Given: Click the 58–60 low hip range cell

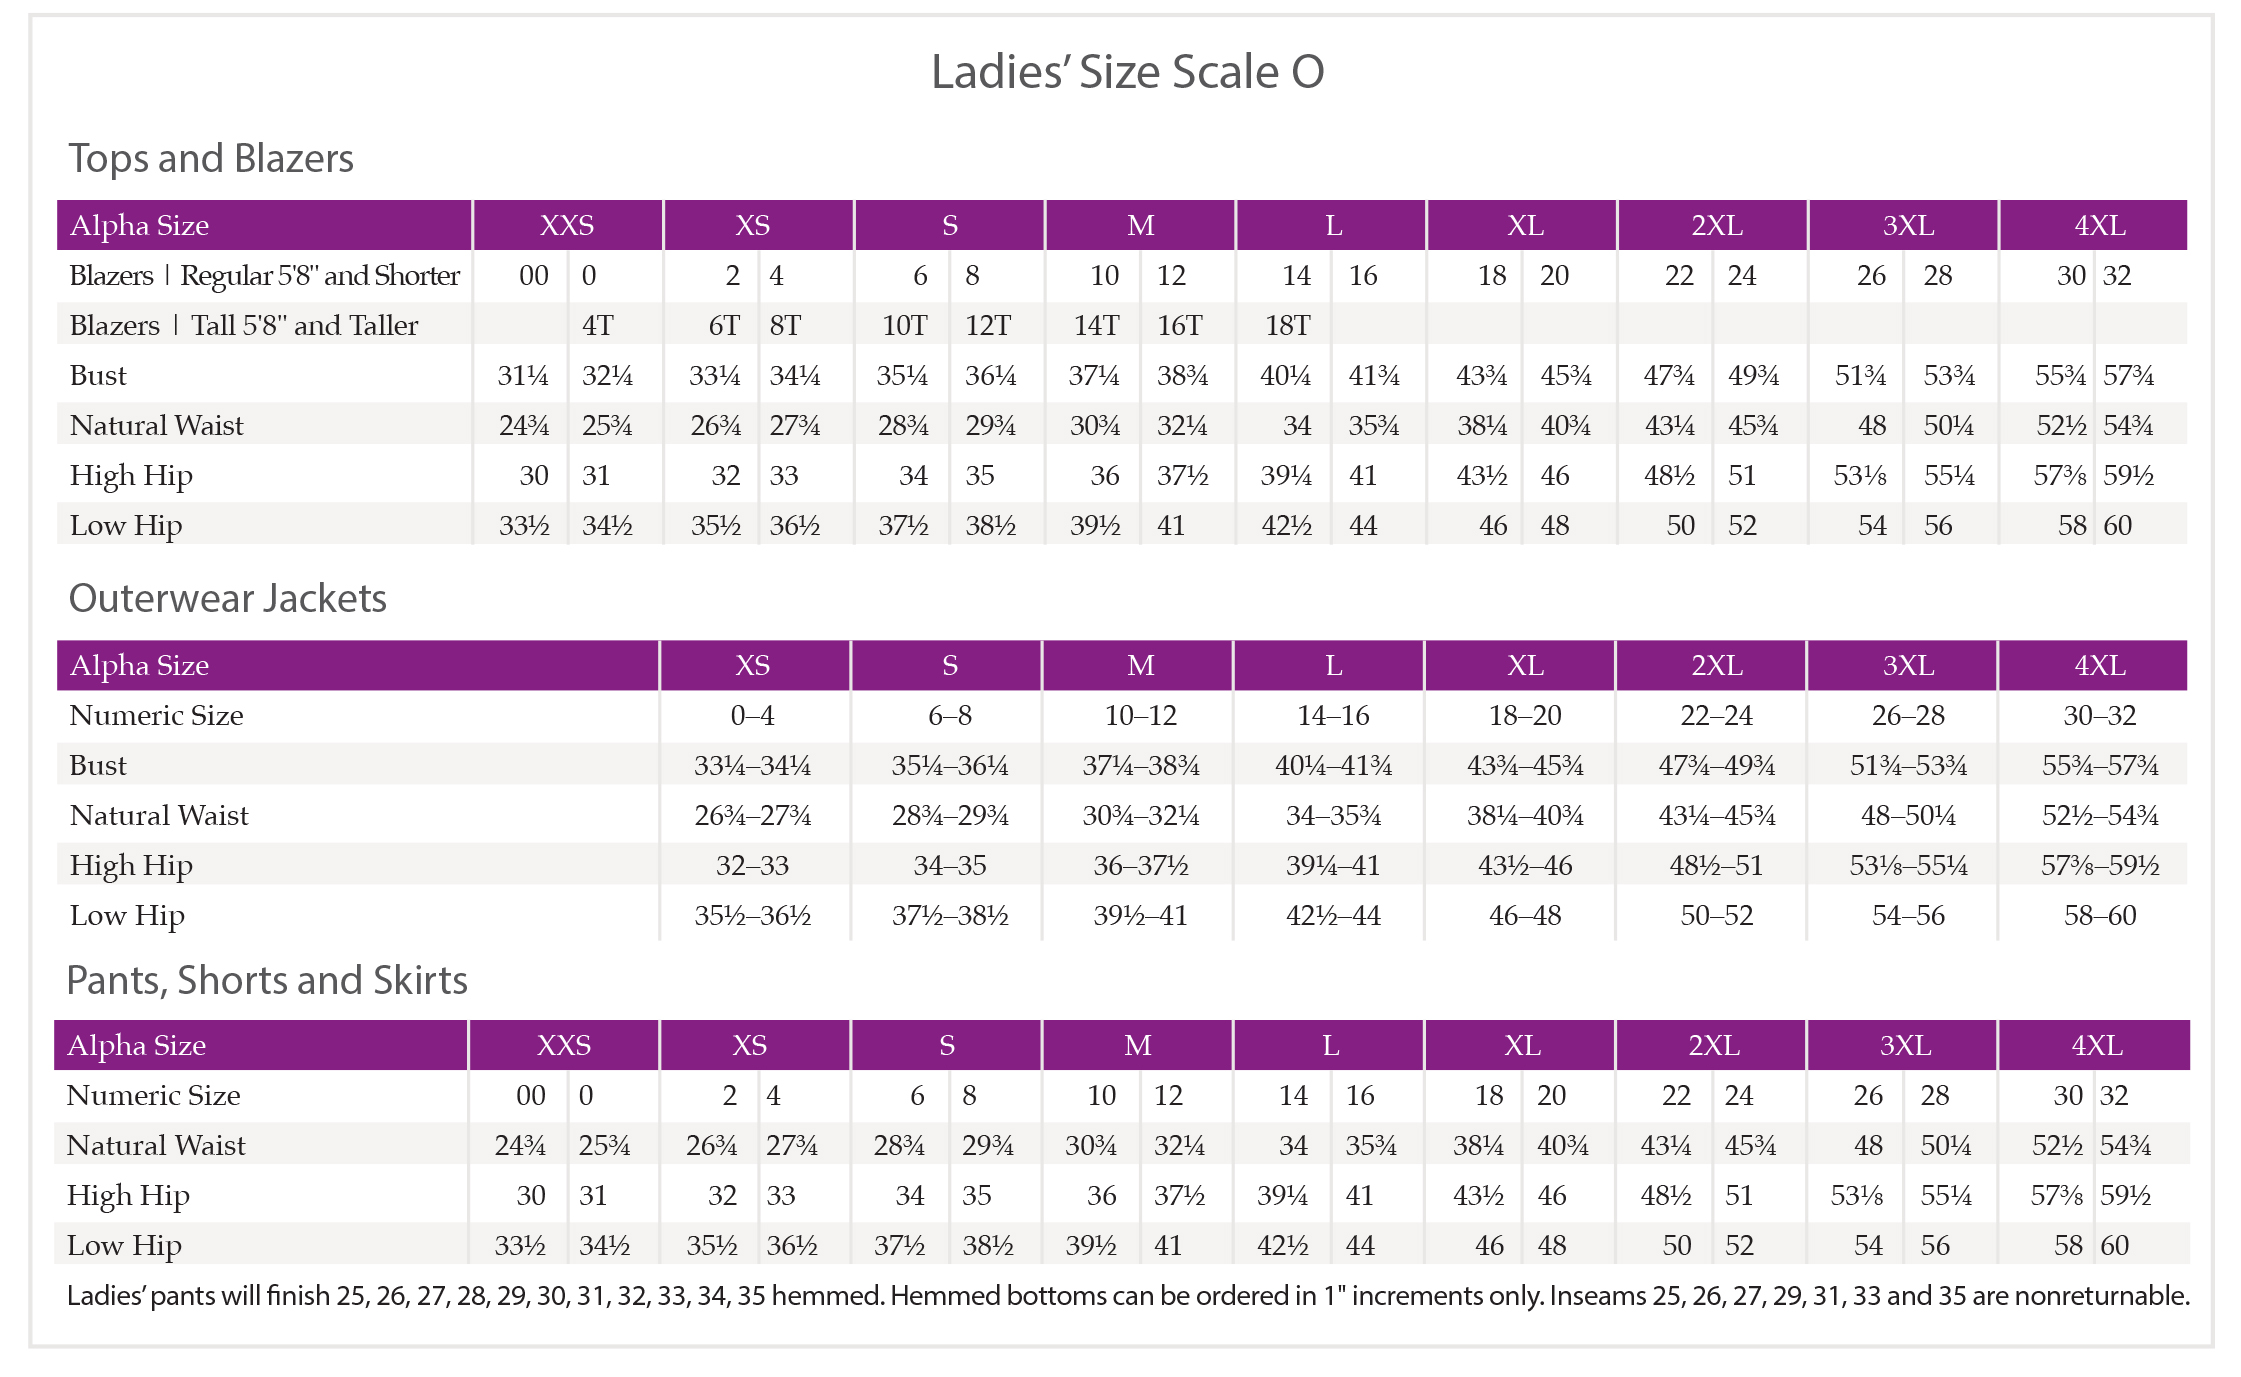Looking at the screenshot, I should [x=2099, y=915].
